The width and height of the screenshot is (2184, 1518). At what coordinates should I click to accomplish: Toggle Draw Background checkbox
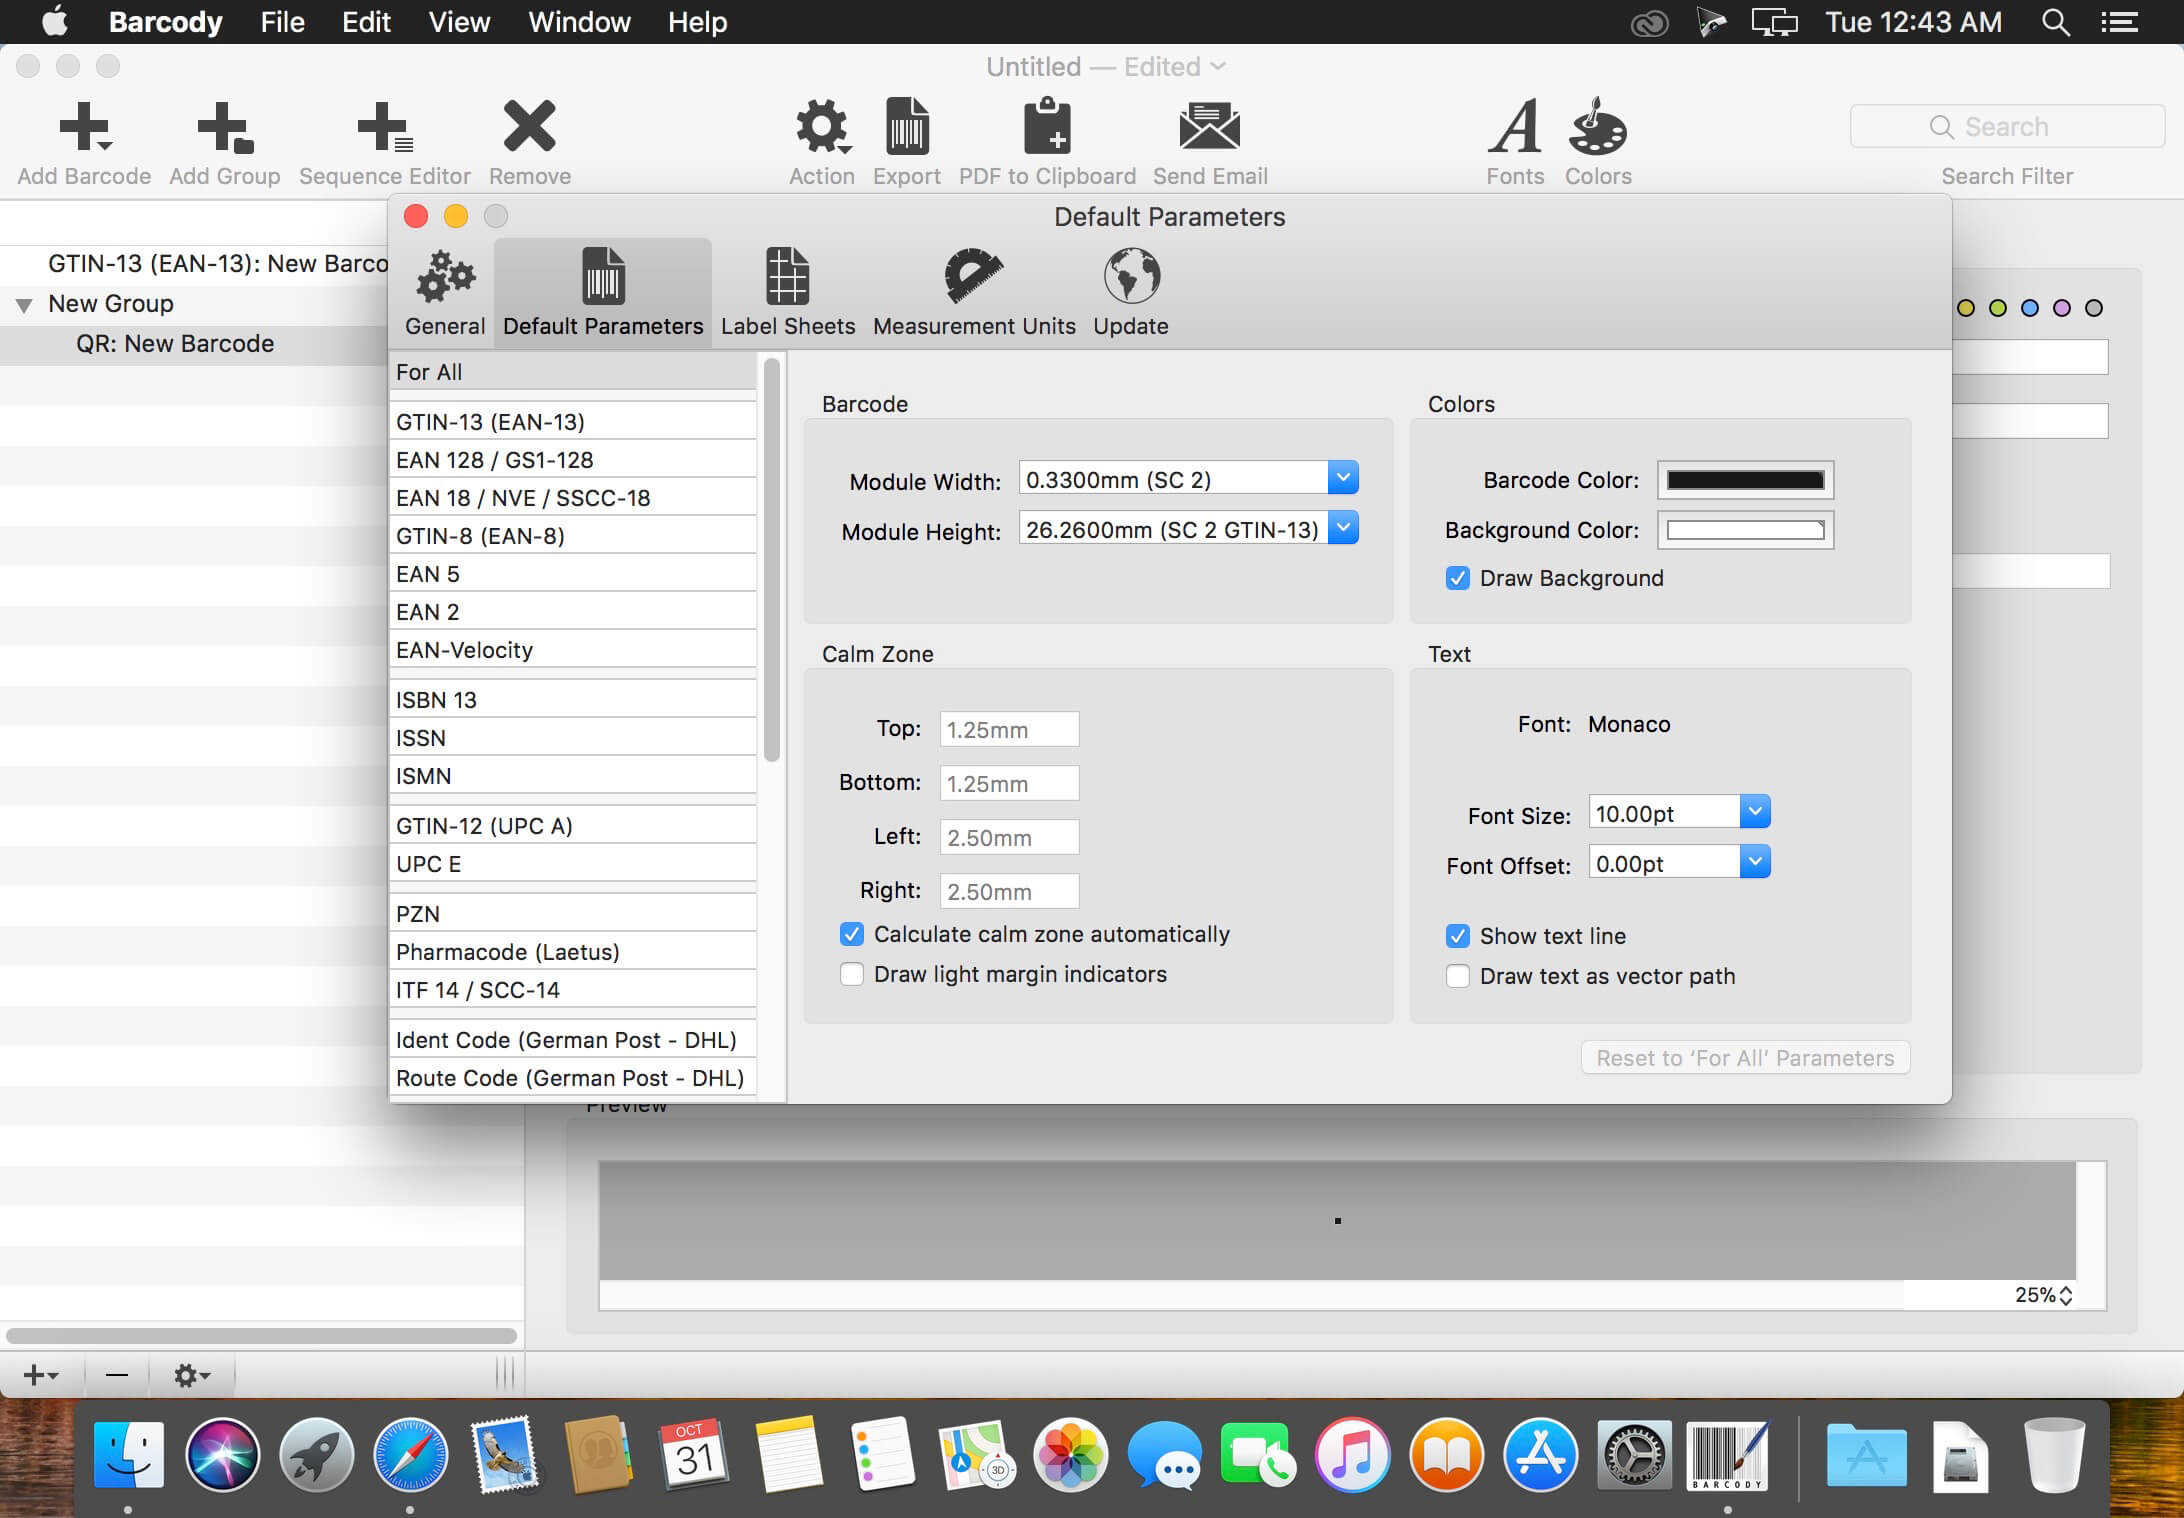coord(1458,578)
